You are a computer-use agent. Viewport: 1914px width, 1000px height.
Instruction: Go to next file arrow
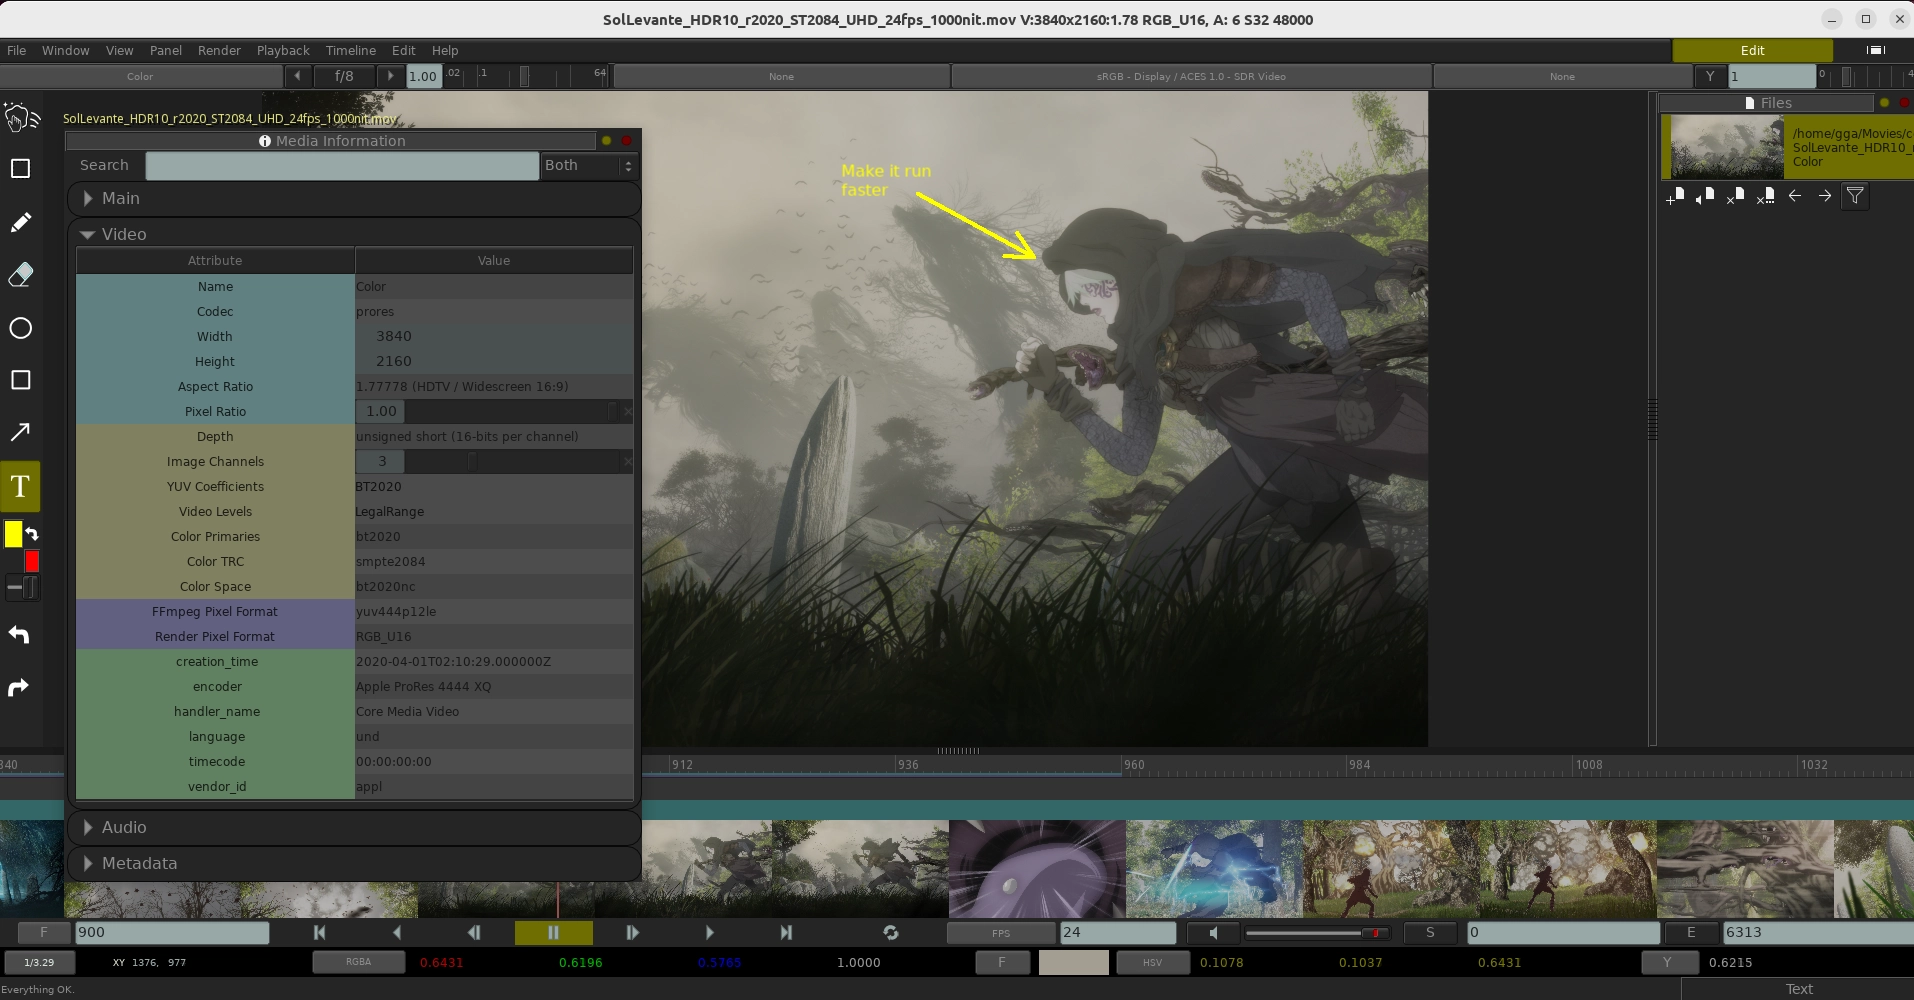1825,196
